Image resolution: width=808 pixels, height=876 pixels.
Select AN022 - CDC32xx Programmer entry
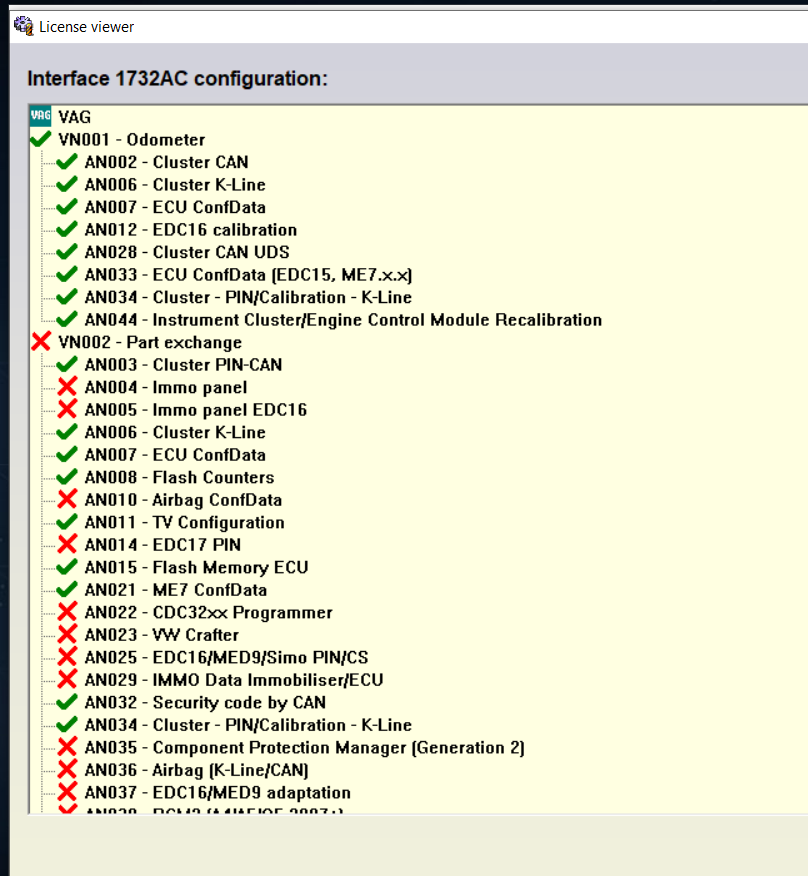pos(208,612)
